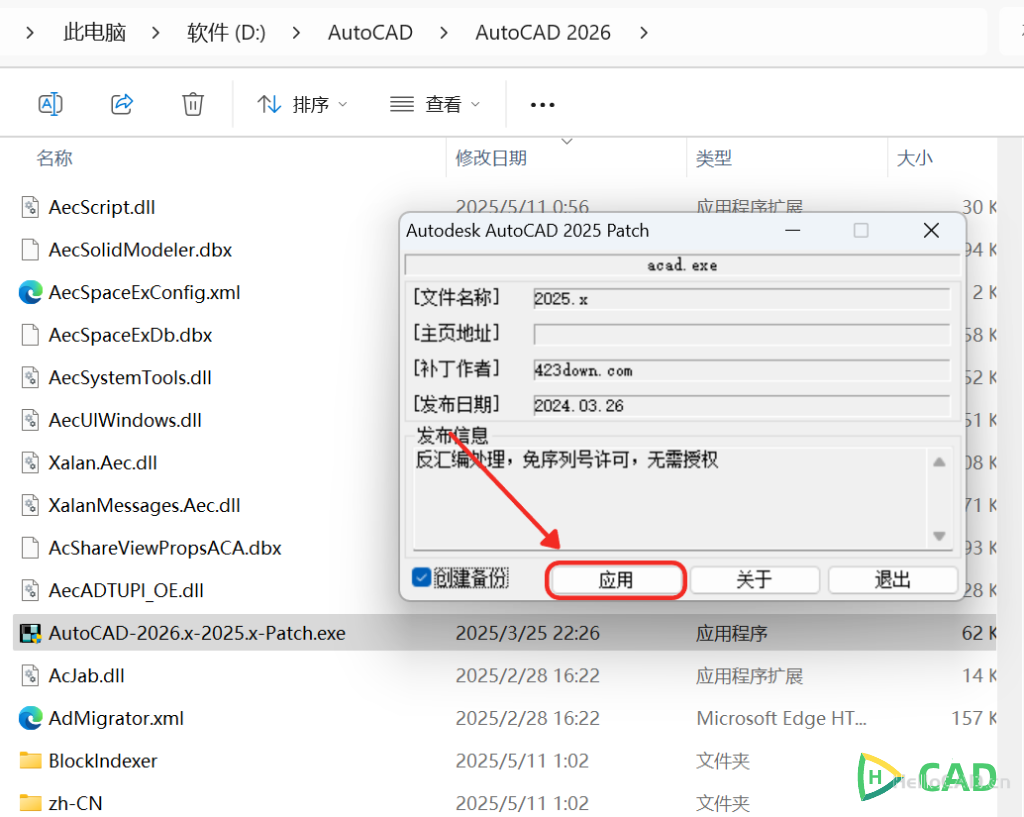Click the empty 主页地址 field
This screenshot has width=1024, height=817.
coord(741,334)
